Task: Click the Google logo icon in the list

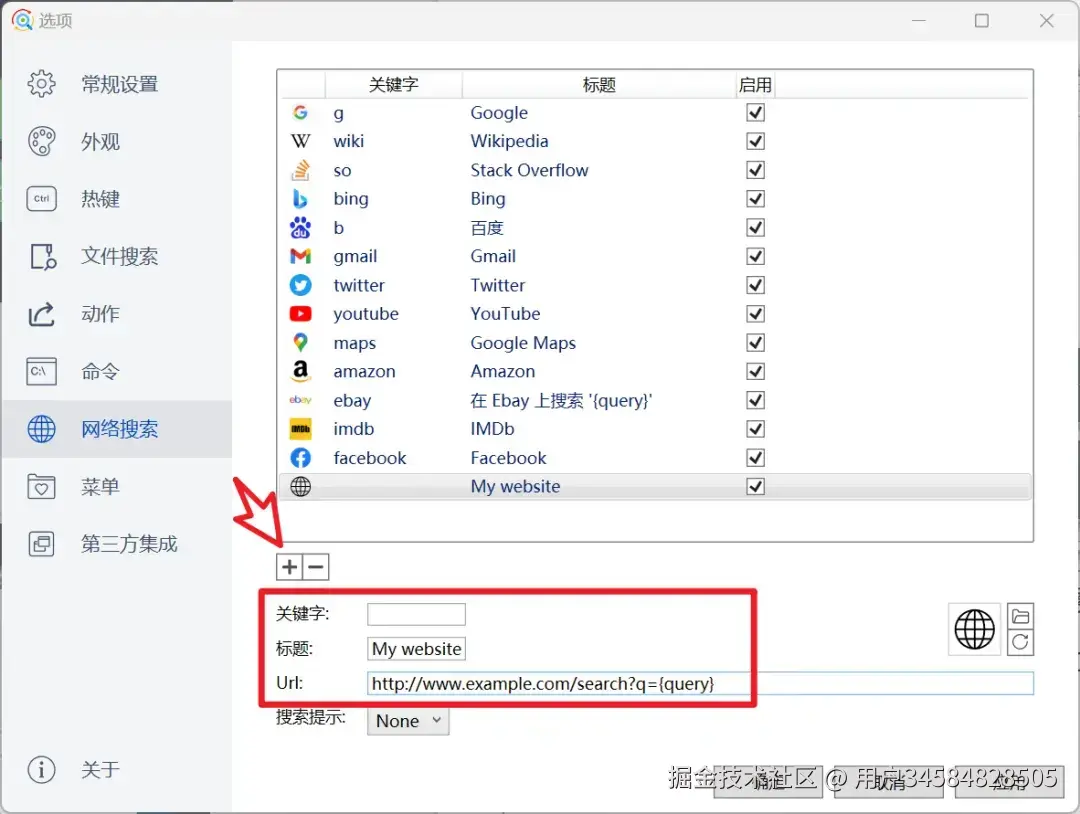Action: click(x=300, y=112)
